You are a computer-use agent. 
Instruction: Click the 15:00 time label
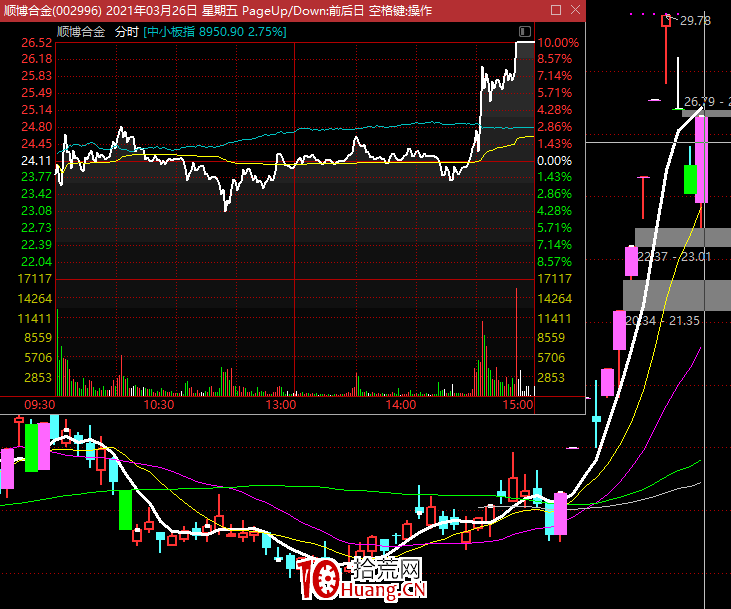click(x=517, y=405)
